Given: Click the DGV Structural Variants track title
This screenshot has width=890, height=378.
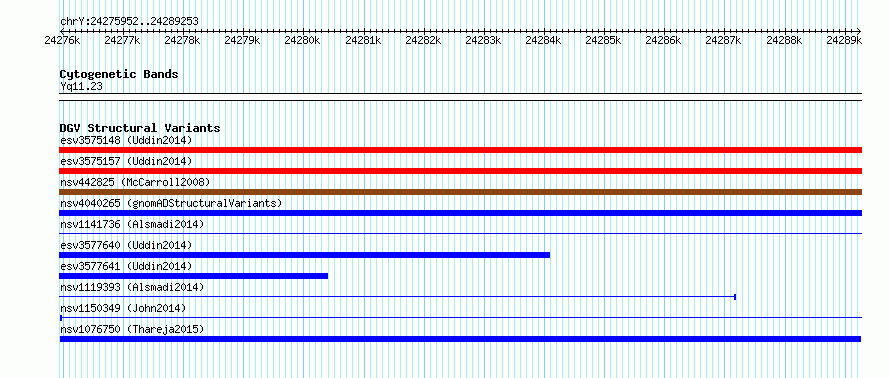Looking at the screenshot, I should 140,128.
